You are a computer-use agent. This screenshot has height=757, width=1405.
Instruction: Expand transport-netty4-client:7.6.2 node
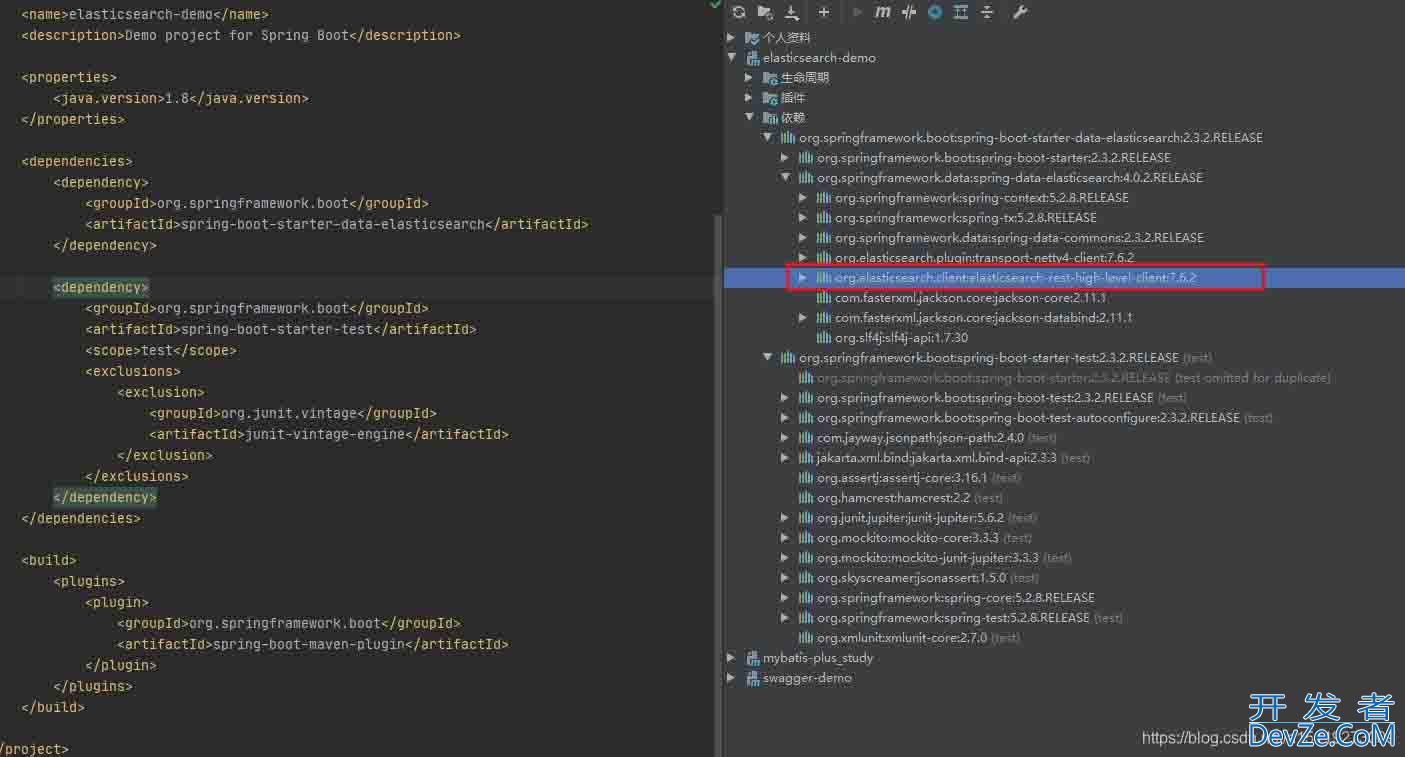(803, 257)
